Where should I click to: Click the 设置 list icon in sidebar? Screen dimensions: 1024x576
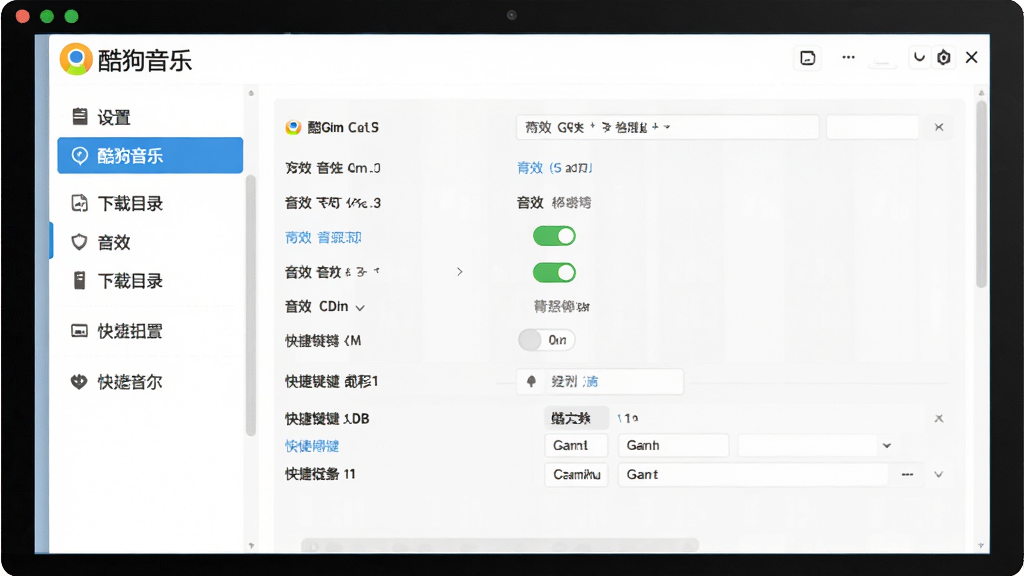point(79,116)
